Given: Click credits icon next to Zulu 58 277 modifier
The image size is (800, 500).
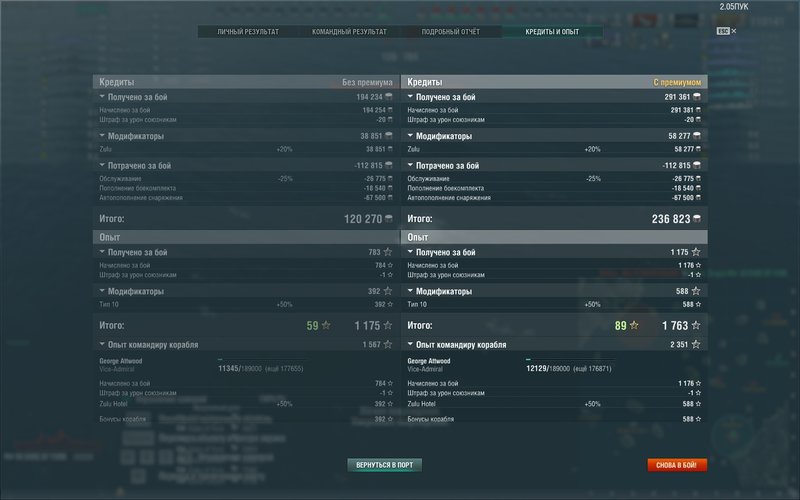Looking at the screenshot, I should tap(697, 149).
